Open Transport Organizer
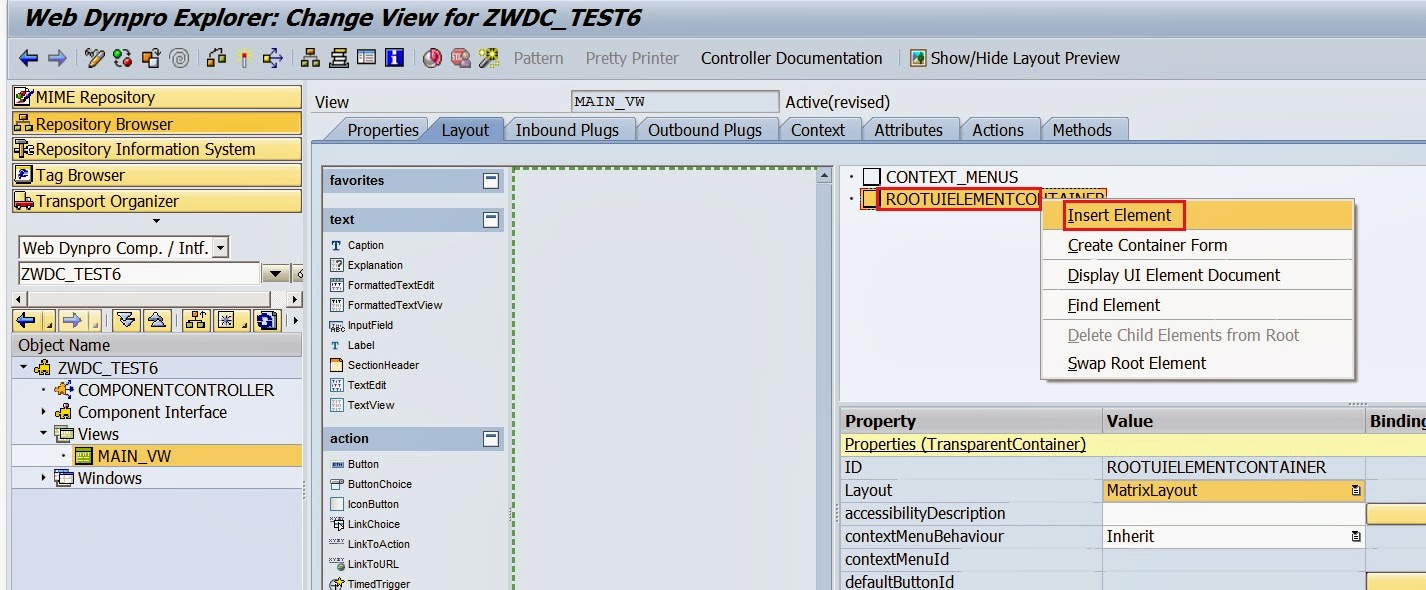This screenshot has height=590, width=1426. (156, 201)
